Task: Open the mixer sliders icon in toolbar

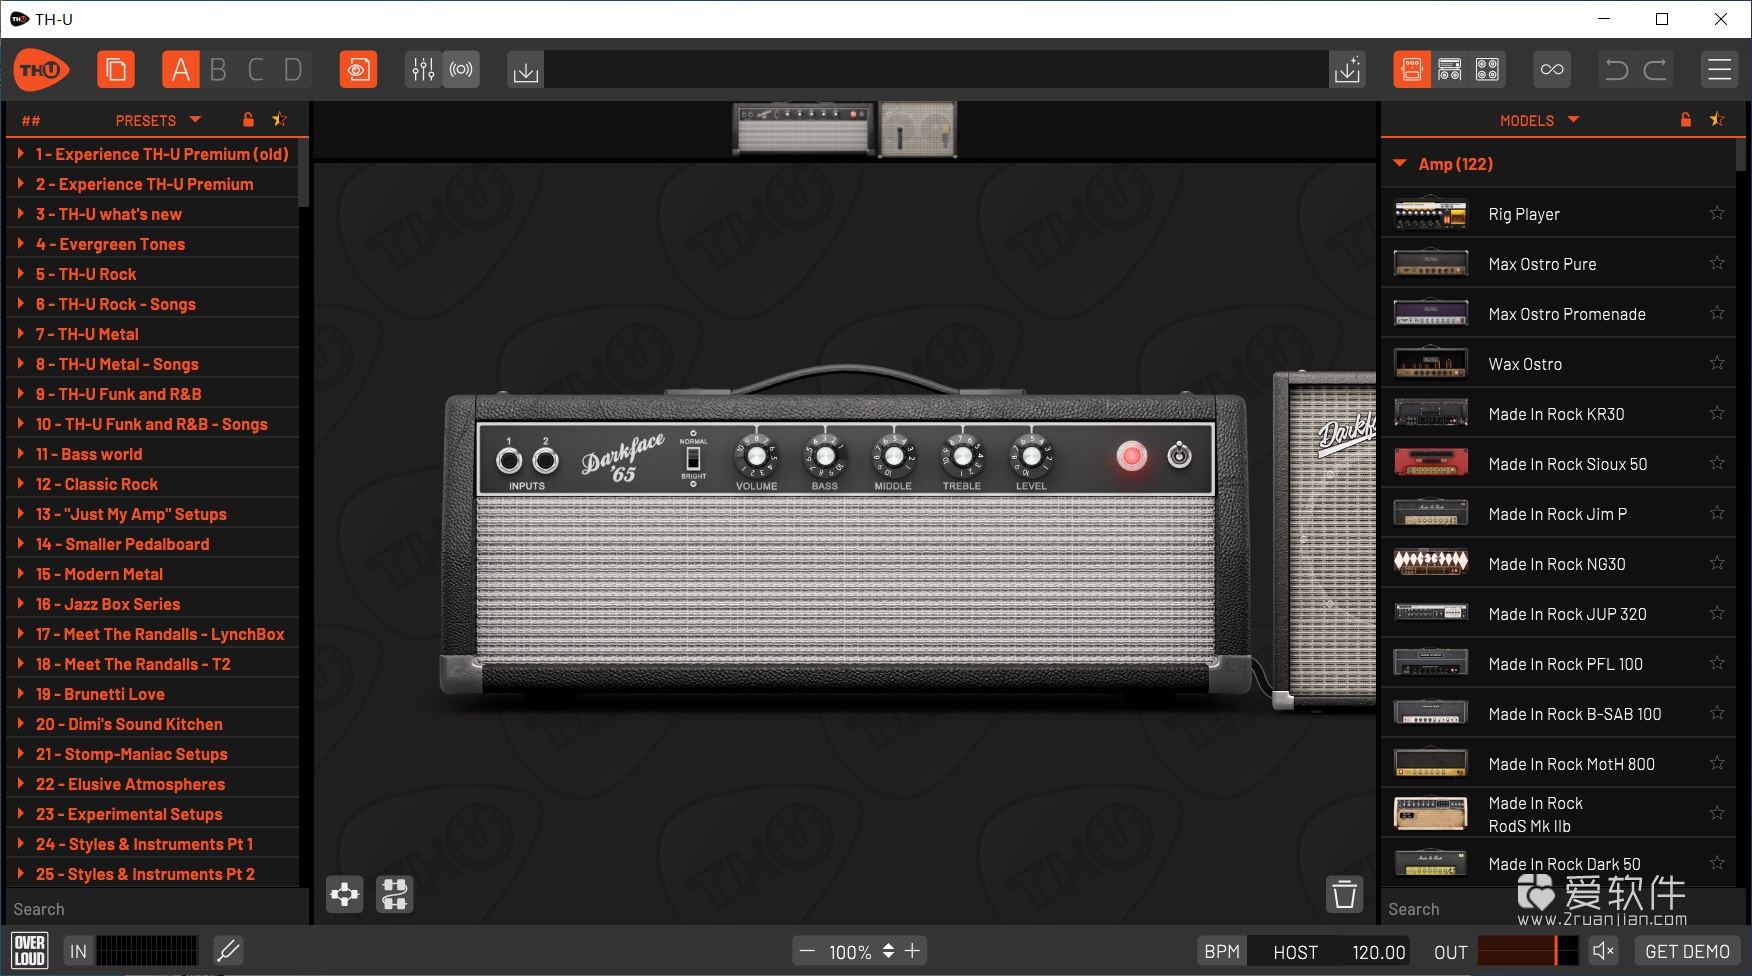Action: (423, 70)
